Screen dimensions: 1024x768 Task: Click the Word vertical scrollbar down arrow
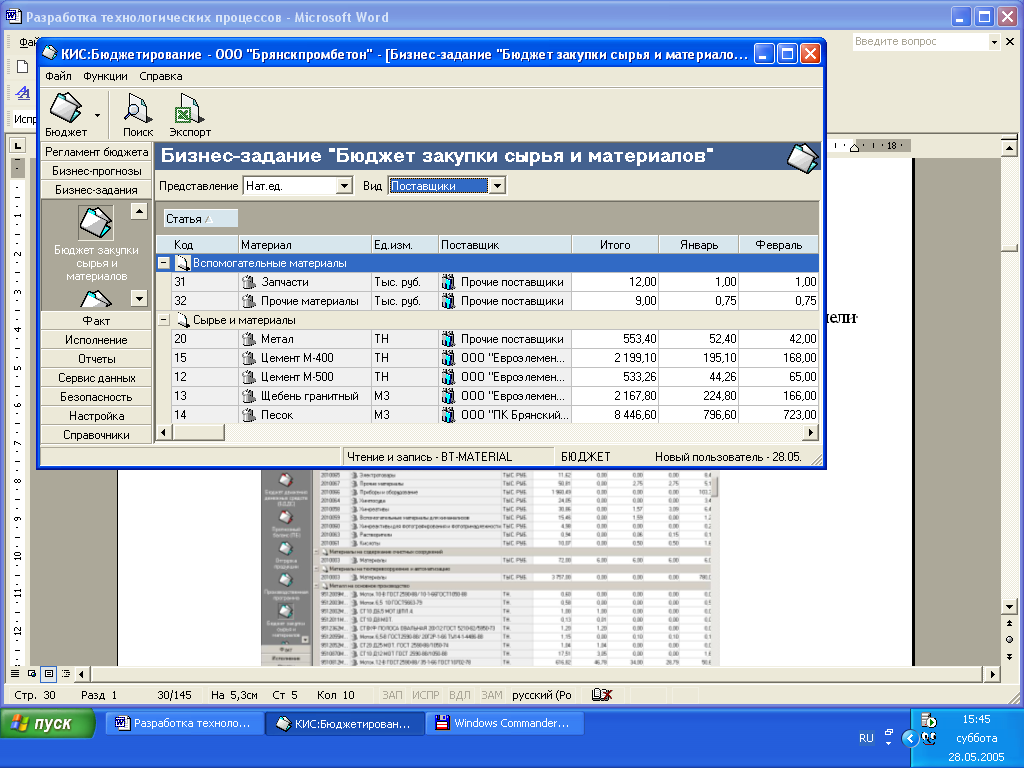(1009, 607)
